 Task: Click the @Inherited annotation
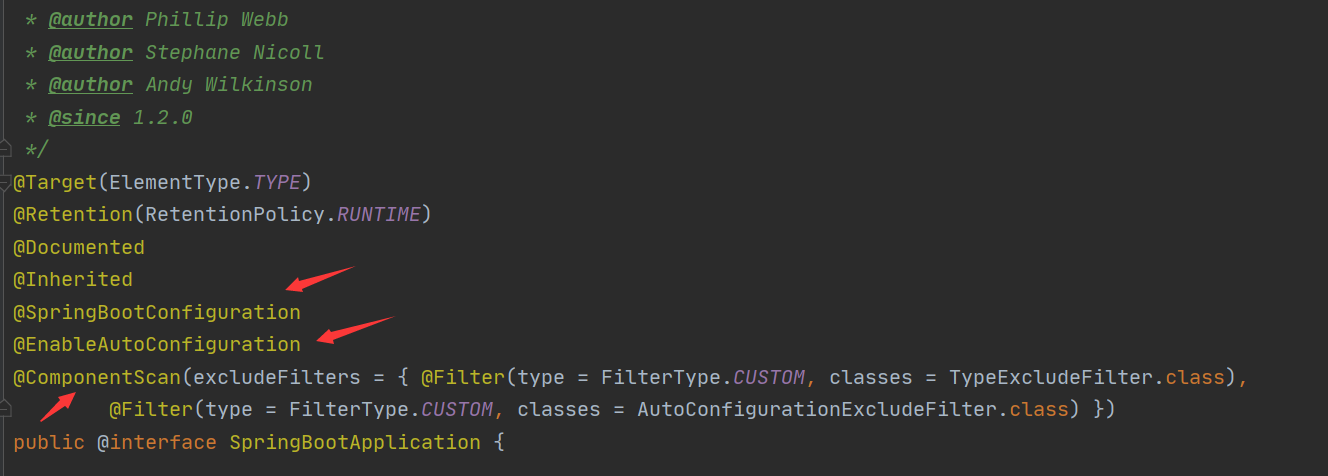[72, 279]
